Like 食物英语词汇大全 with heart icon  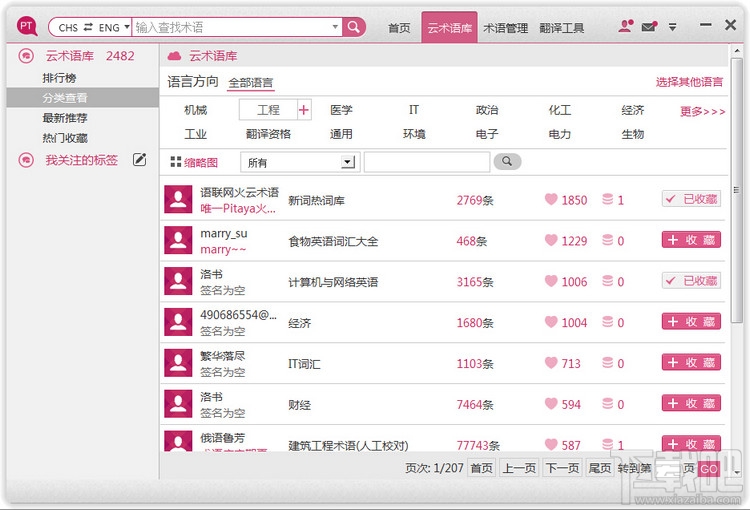[551, 240]
